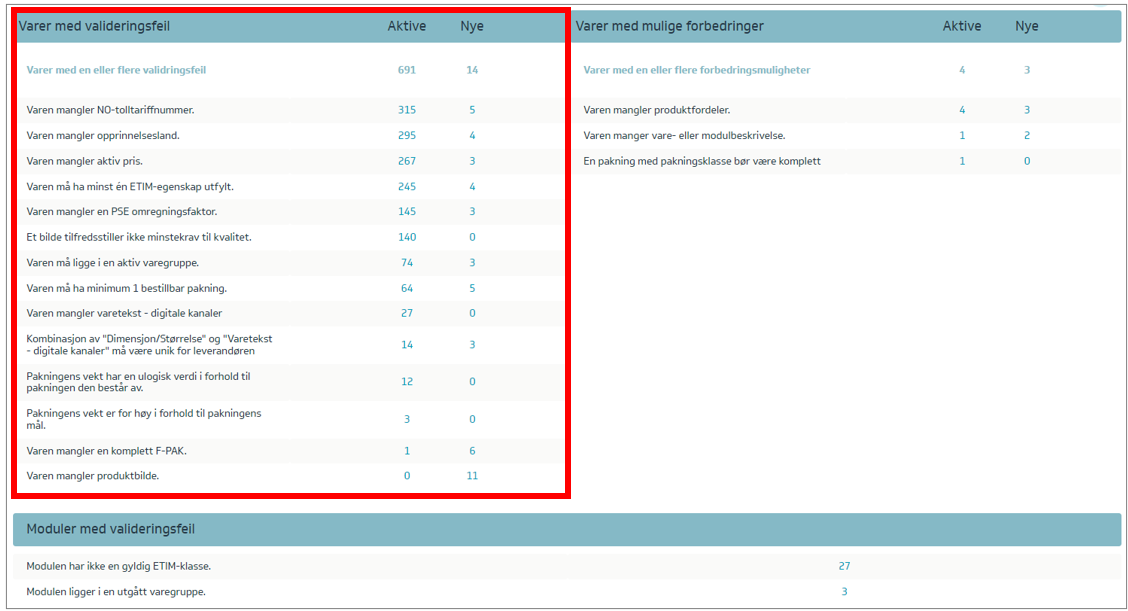Click count 3 for modules in utgått varegruppe
The image size is (1128, 611).
pyautogui.click(x=844, y=592)
